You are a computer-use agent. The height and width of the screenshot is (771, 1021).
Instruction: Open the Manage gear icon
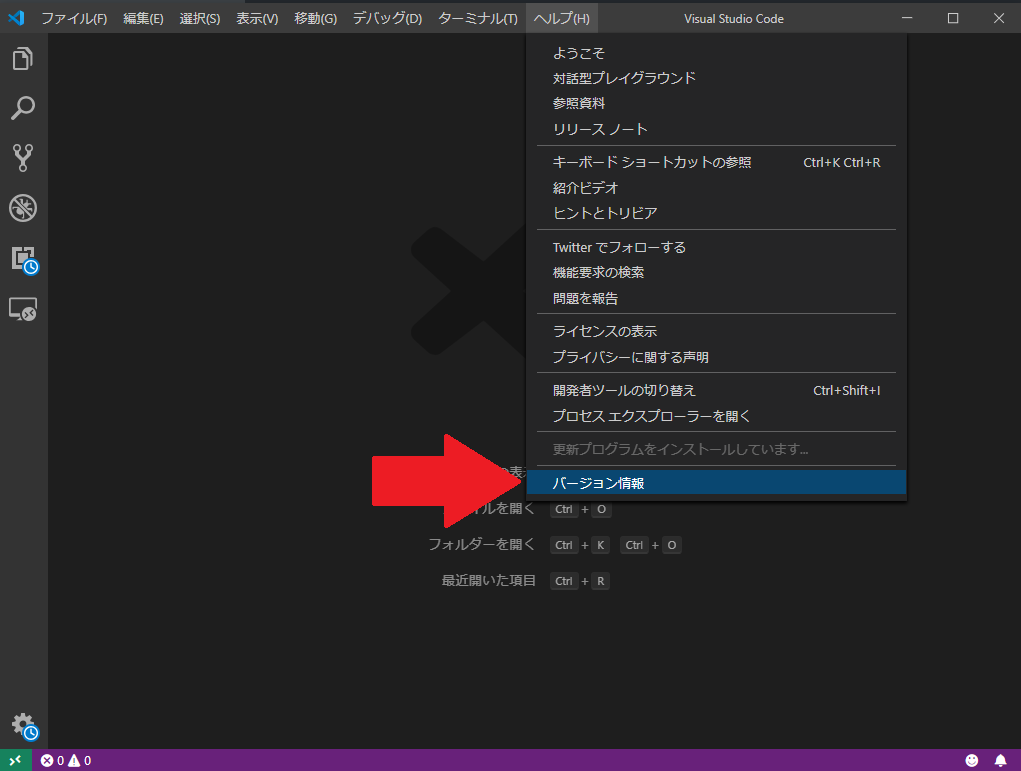click(x=25, y=726)
